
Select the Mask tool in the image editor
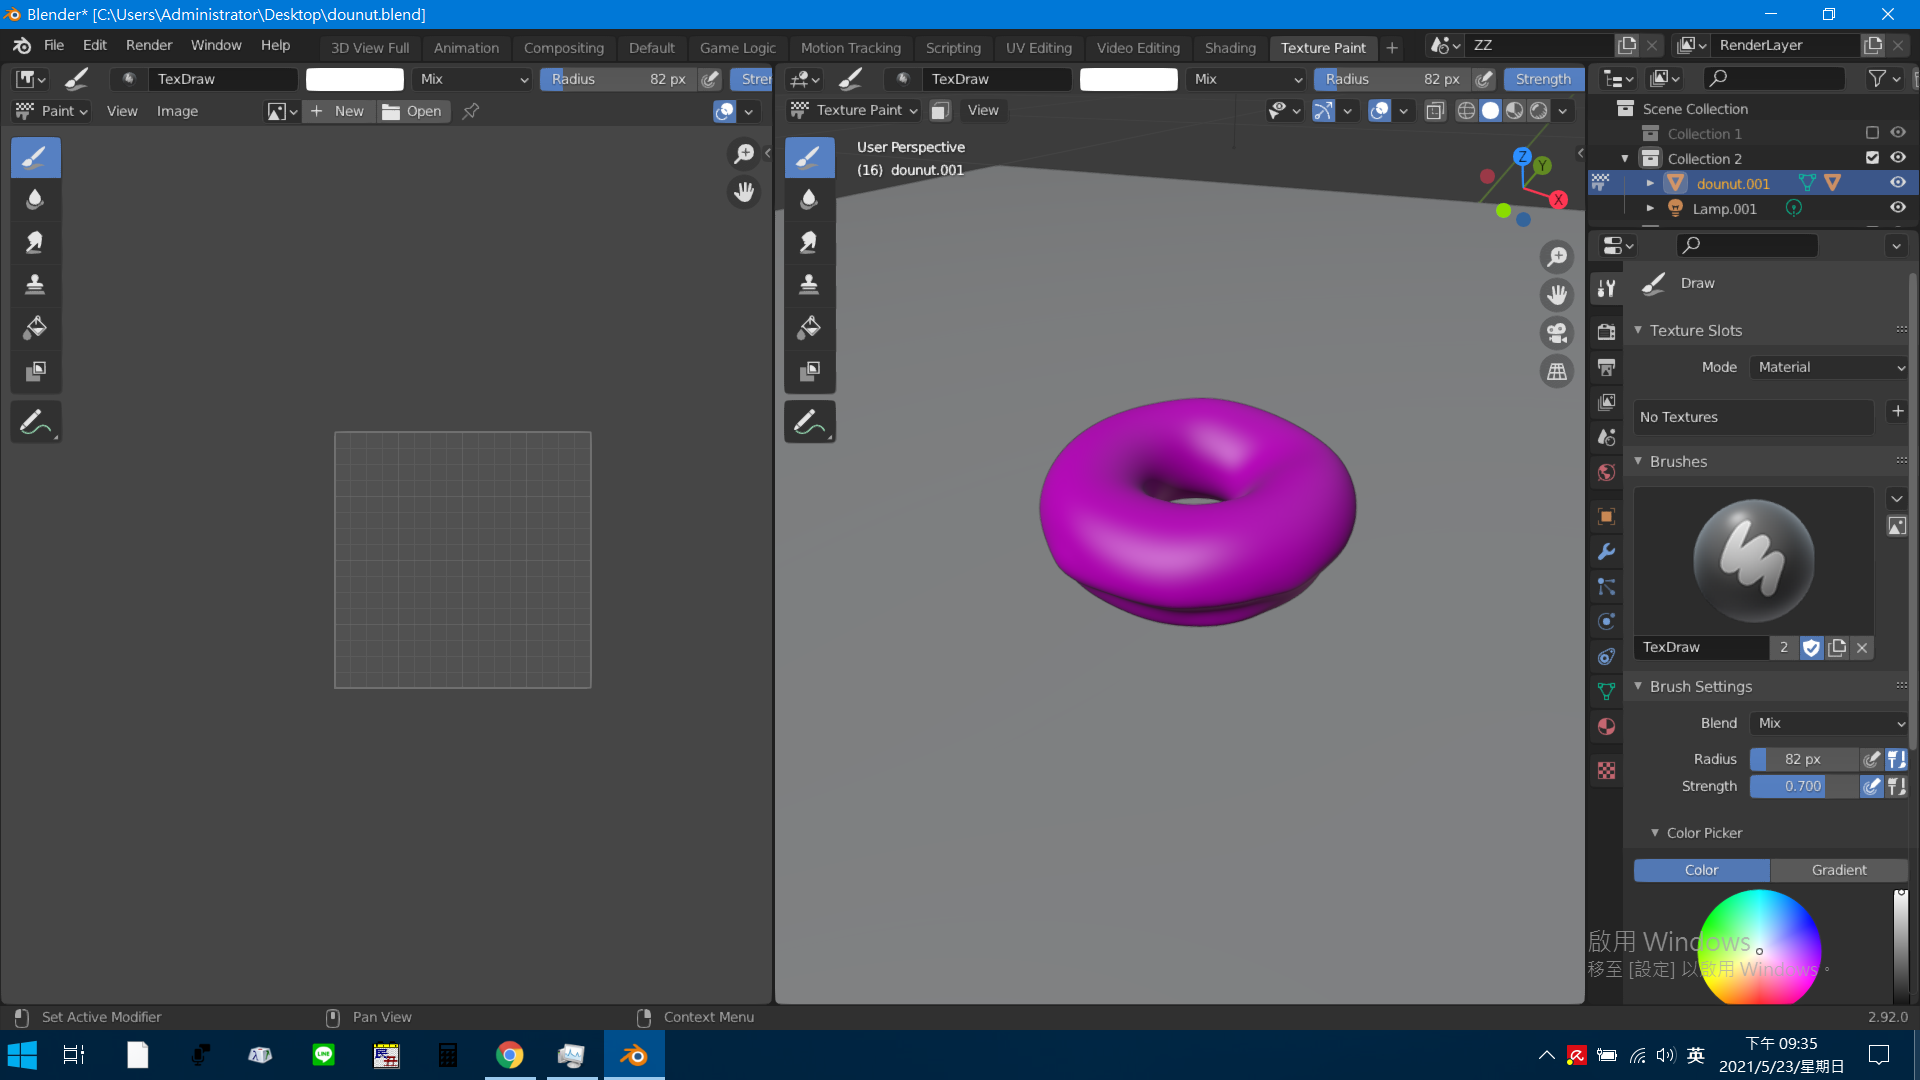coord(35,371)
